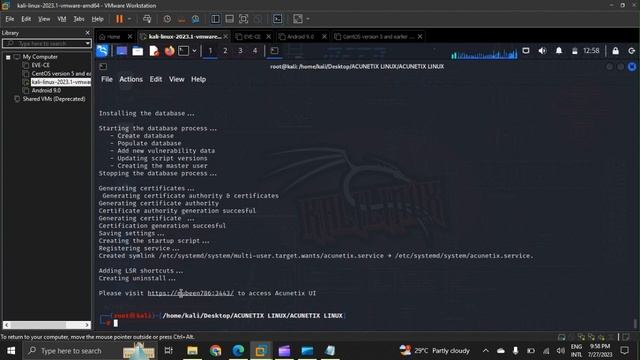Take a snapshot of the VM
Image resolution: width=640 pixels, height=360 pixels.
click(167, 19)
